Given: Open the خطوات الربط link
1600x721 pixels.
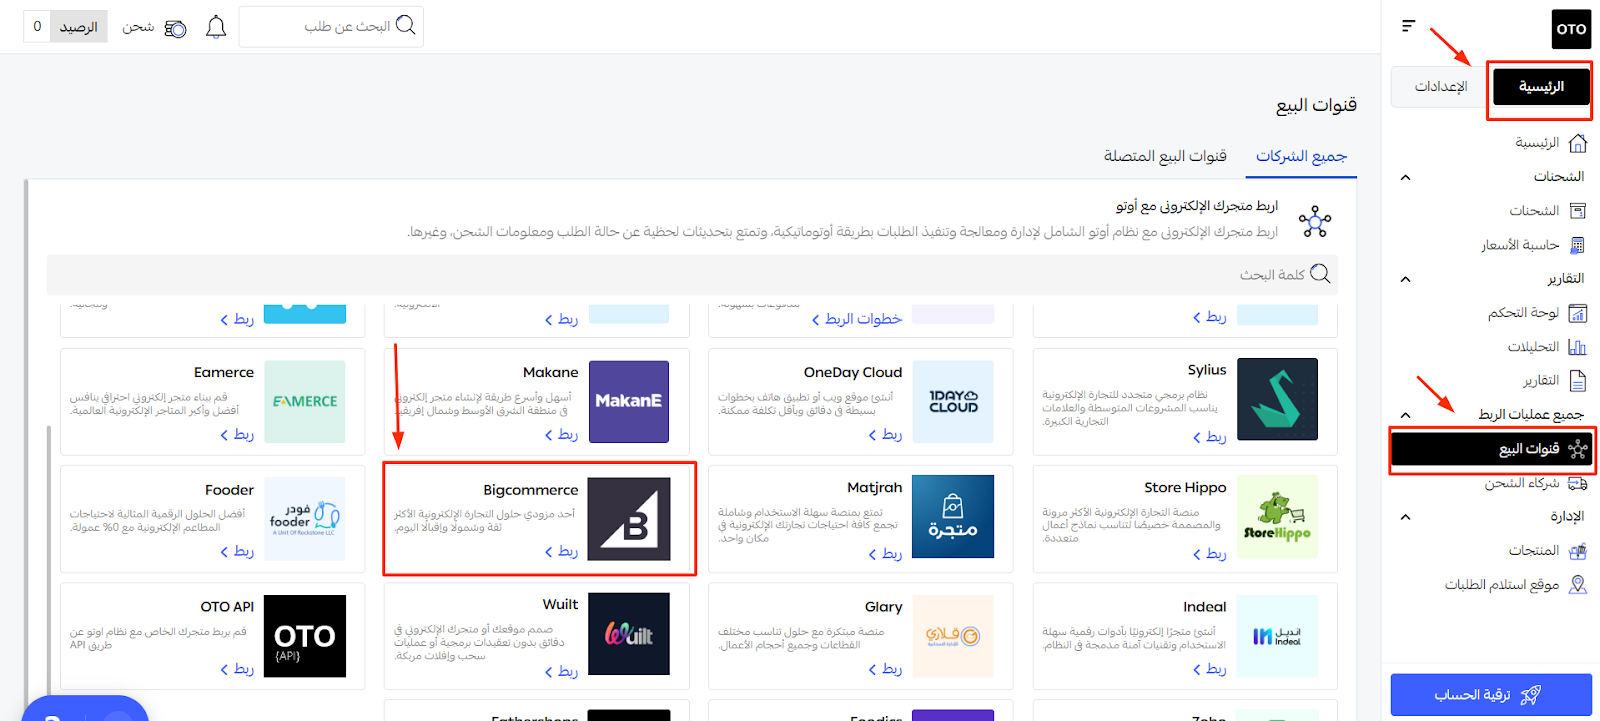Looking at the screenshot, I should (x=857, y=319).
